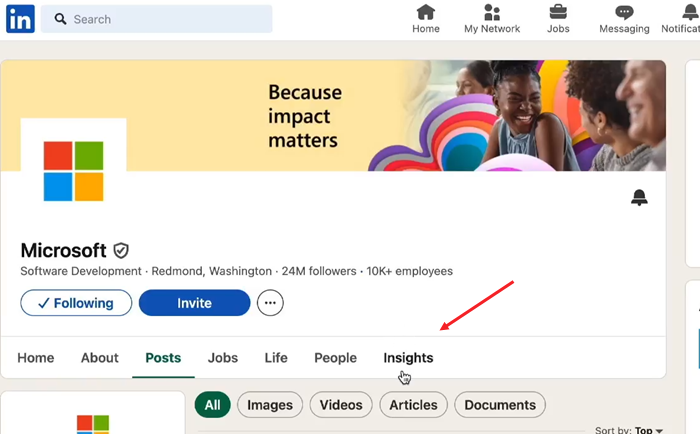Filter posts by Documents
Screen dimensions: 700x434
pos(500,405)
